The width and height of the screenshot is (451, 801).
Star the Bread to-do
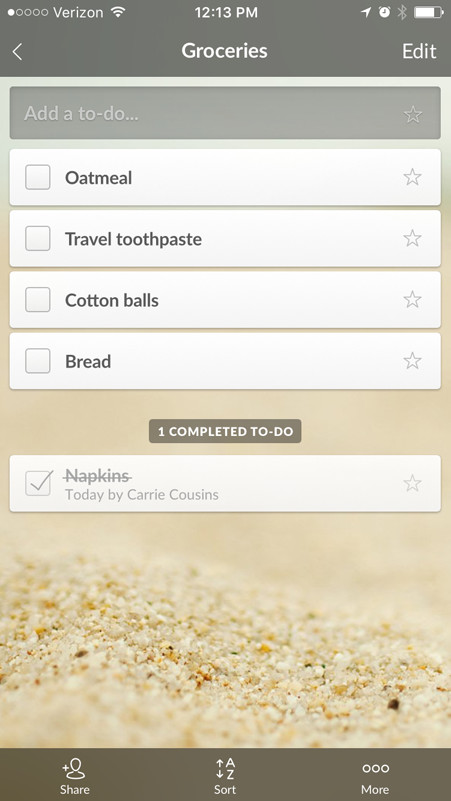coord(412,361)
